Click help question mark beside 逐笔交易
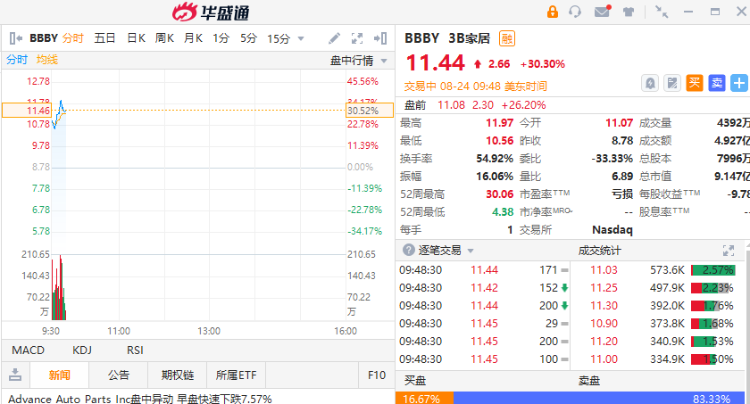 (408, 250)
